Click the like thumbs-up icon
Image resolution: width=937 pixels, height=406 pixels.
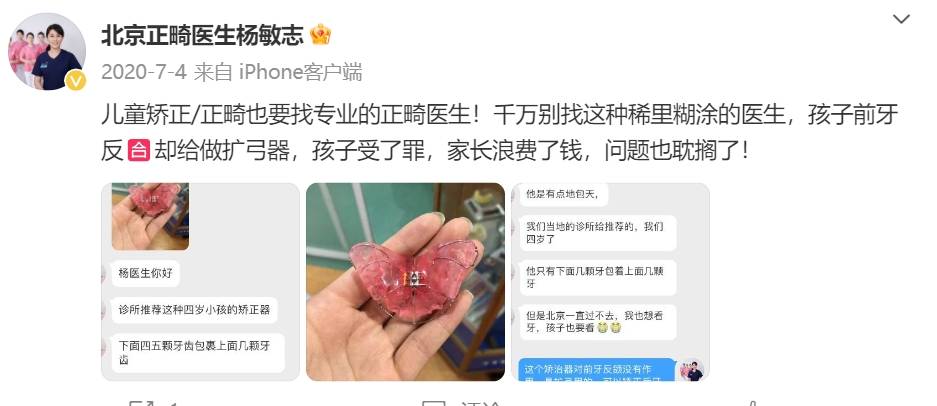click(752, 403)
